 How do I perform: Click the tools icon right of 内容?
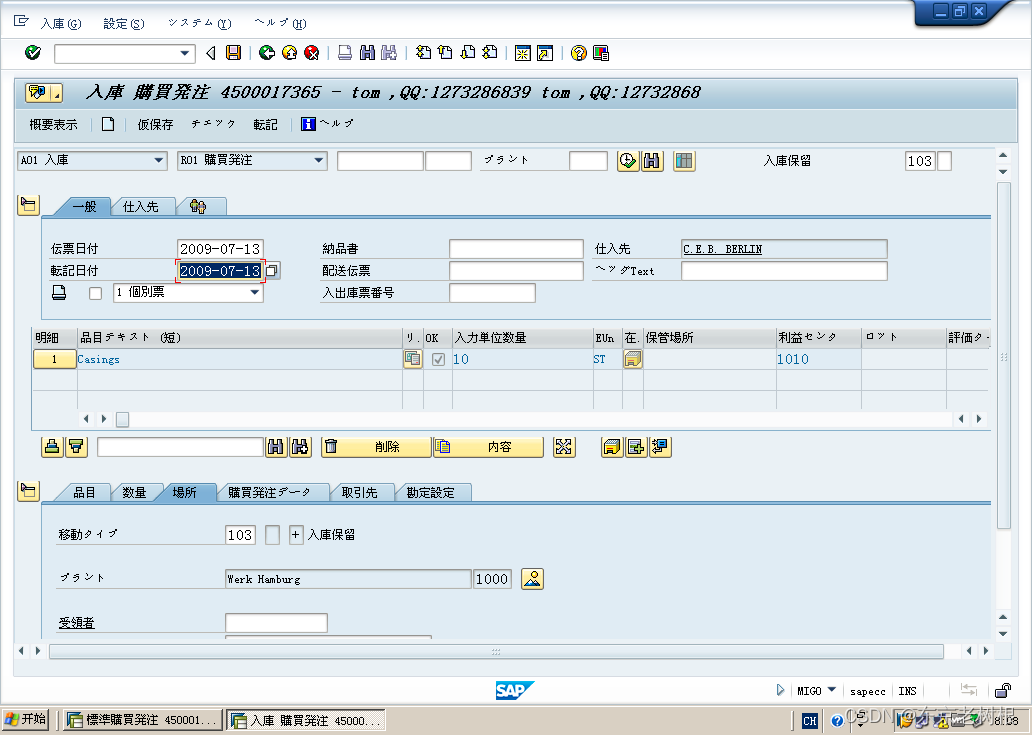click(564, 447)
